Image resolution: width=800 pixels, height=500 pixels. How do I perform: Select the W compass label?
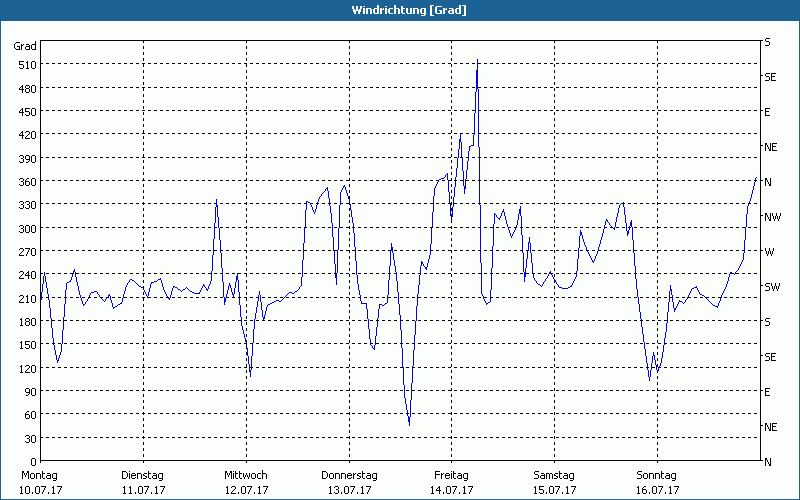point(769,252)
